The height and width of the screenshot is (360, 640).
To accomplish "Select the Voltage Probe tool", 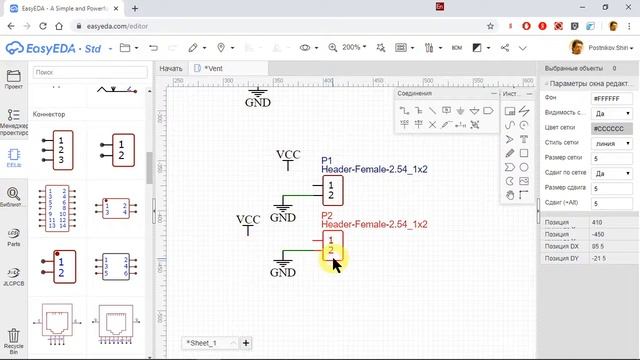I will pos(447,124).
